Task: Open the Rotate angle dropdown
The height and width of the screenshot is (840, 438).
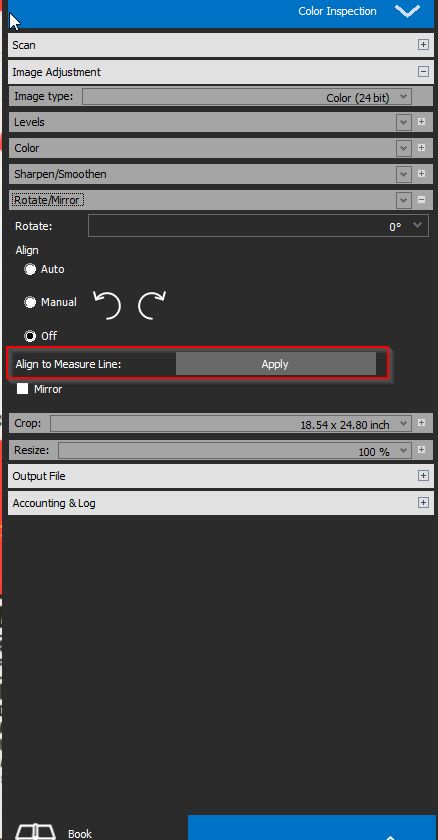Action: 258,226
